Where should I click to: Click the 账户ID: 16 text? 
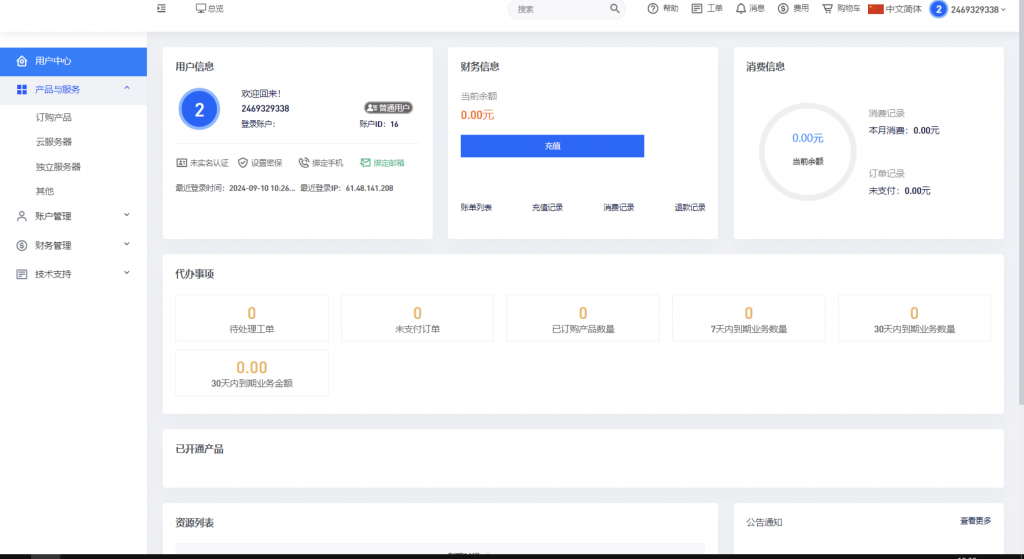click(x=379, y=124)
